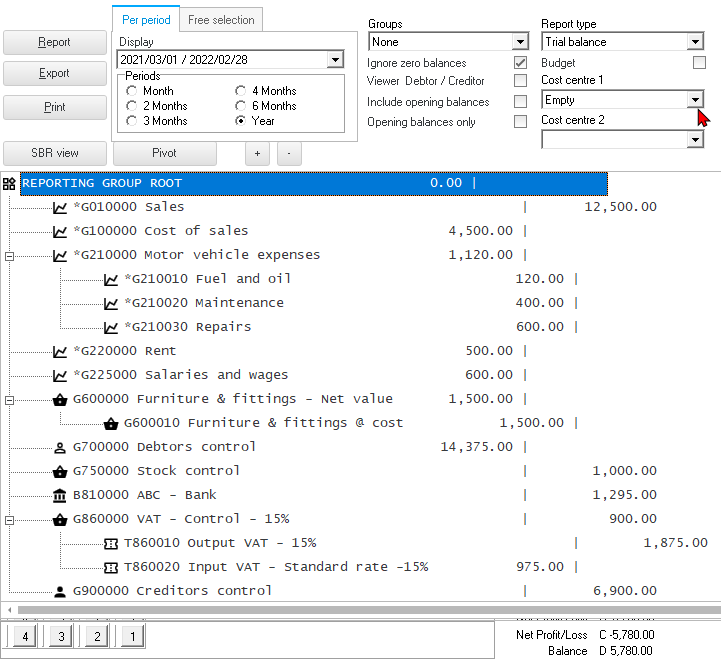The height and width of the screenshot is (659, 721).
Task: Switch to the Free selection tab
Action: (221, 19)
